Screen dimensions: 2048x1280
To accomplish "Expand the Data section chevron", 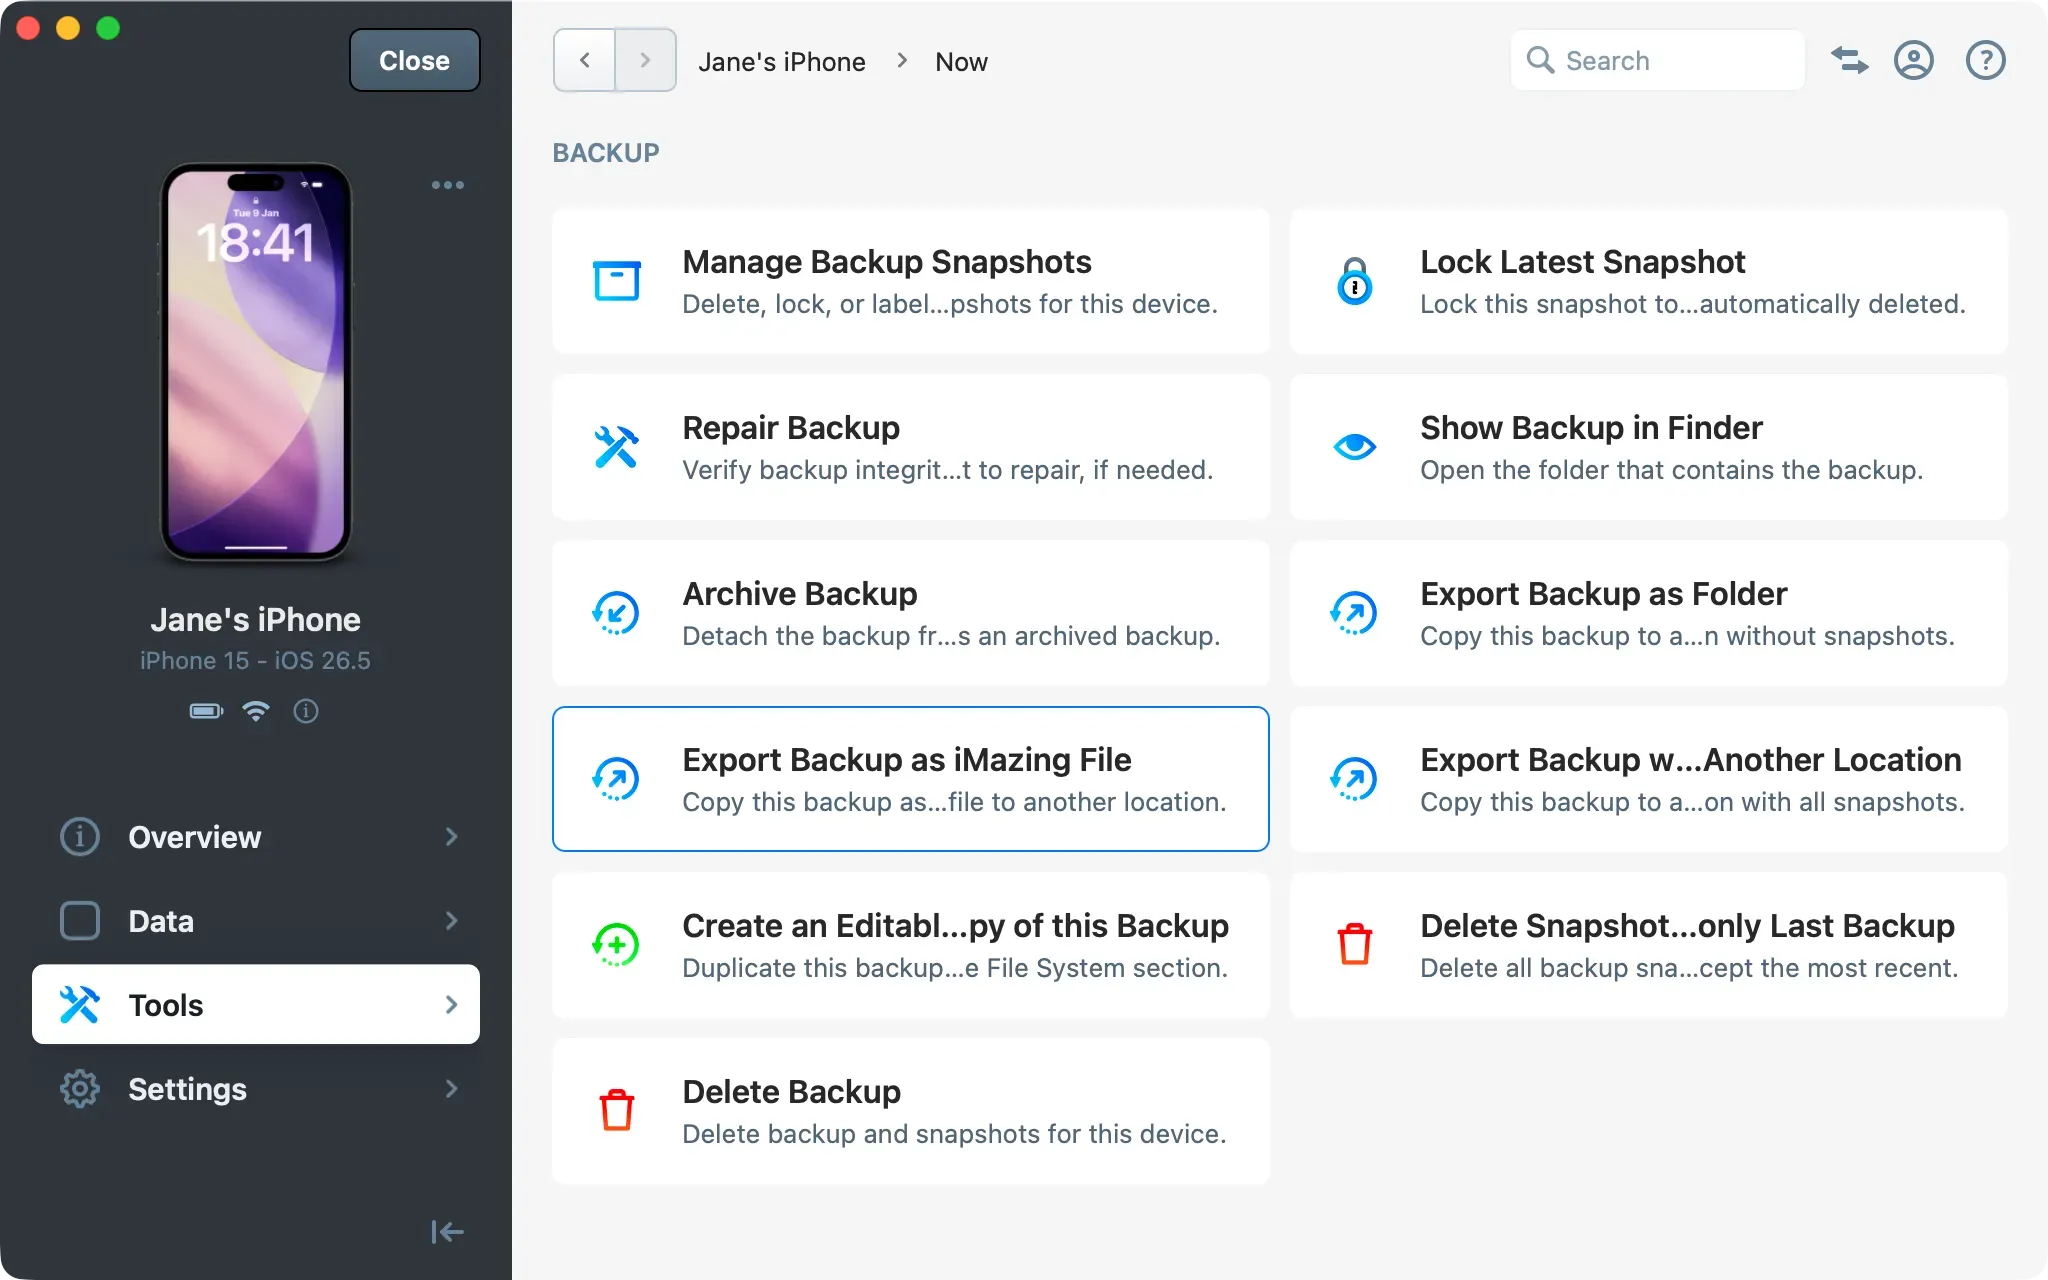I will 451,921.
